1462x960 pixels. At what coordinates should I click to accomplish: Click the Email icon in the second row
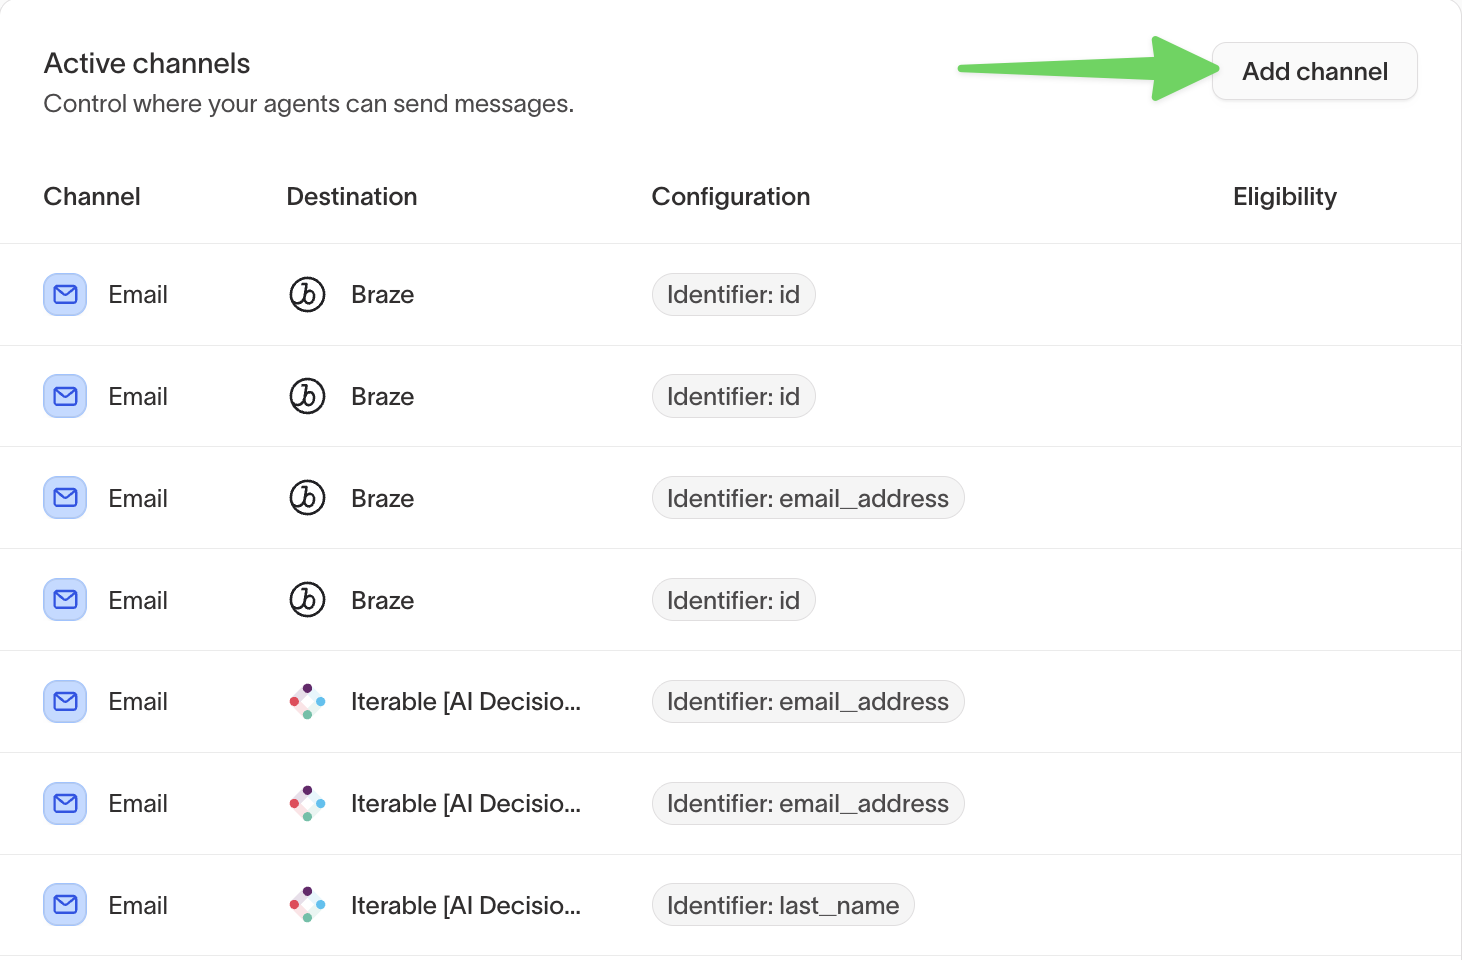coord(64,396)
